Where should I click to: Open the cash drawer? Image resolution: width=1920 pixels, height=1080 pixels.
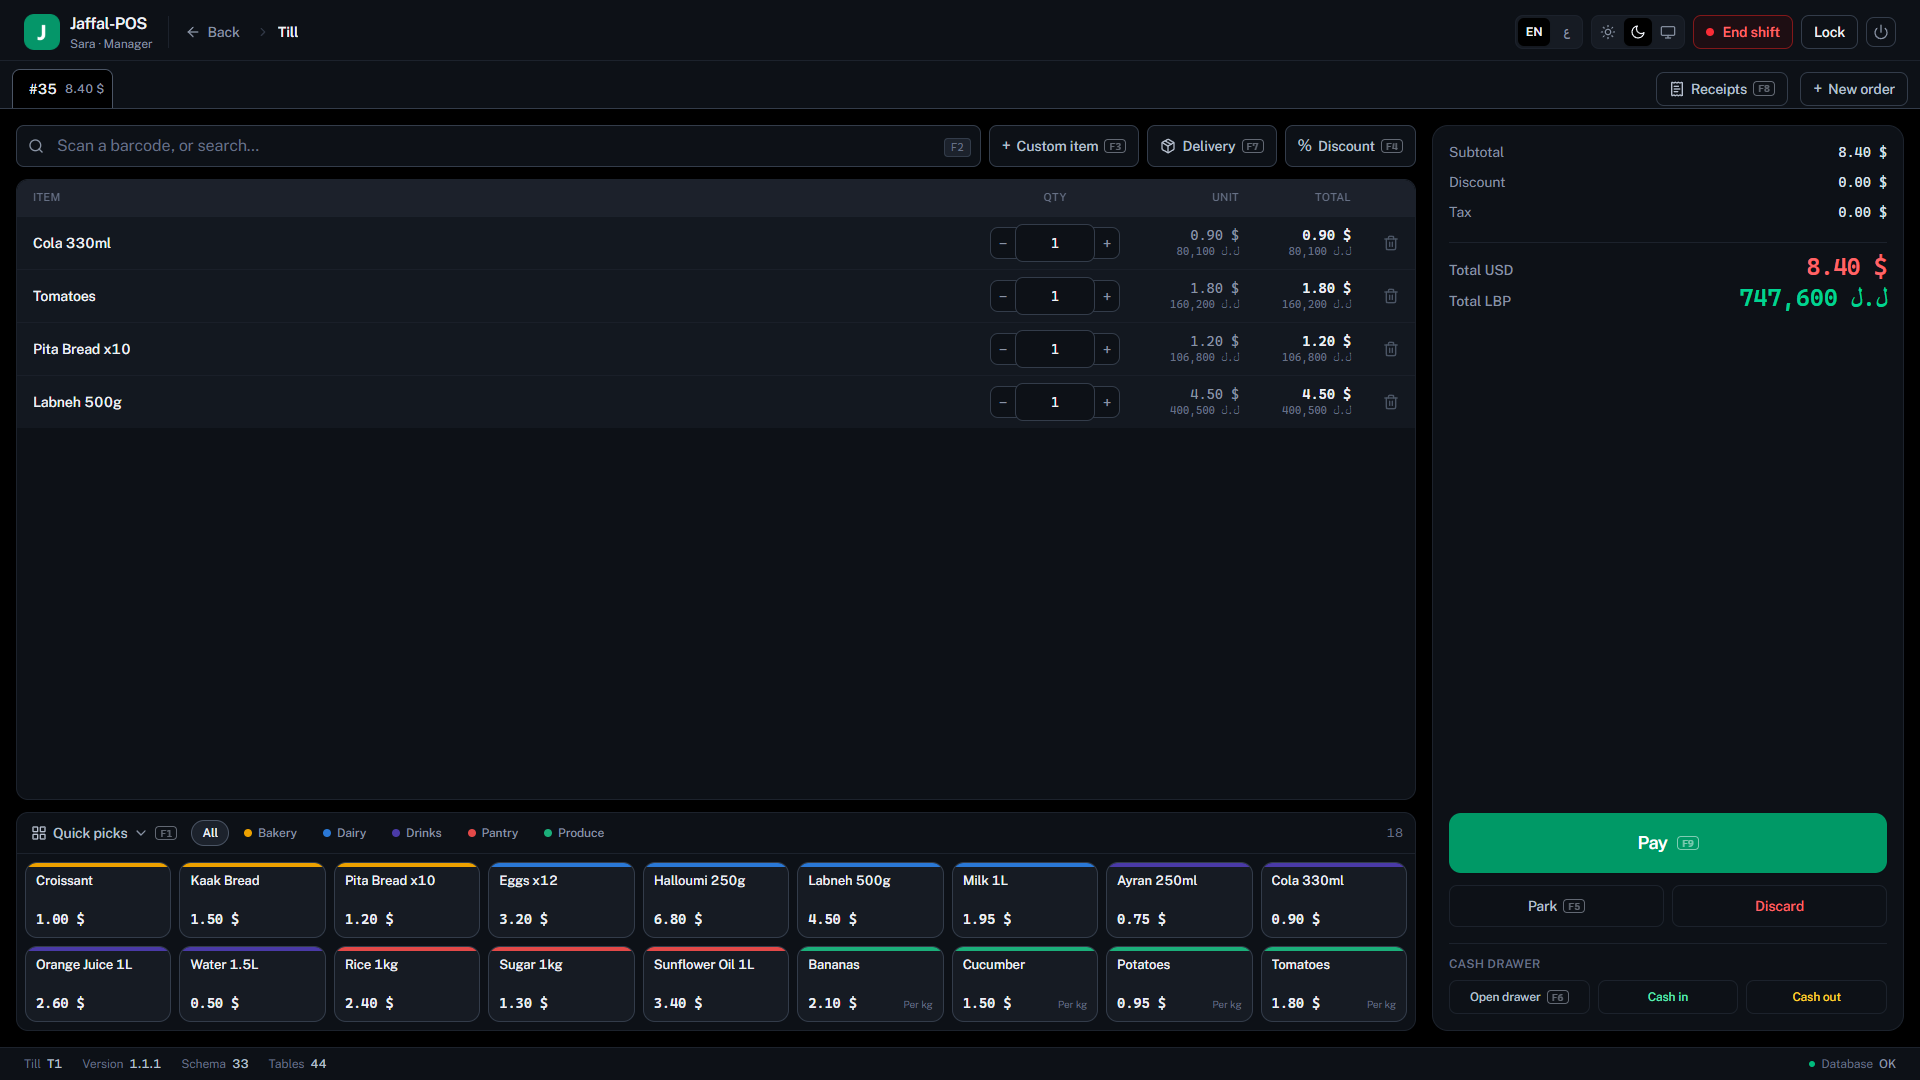click(x=1519, y=997)
